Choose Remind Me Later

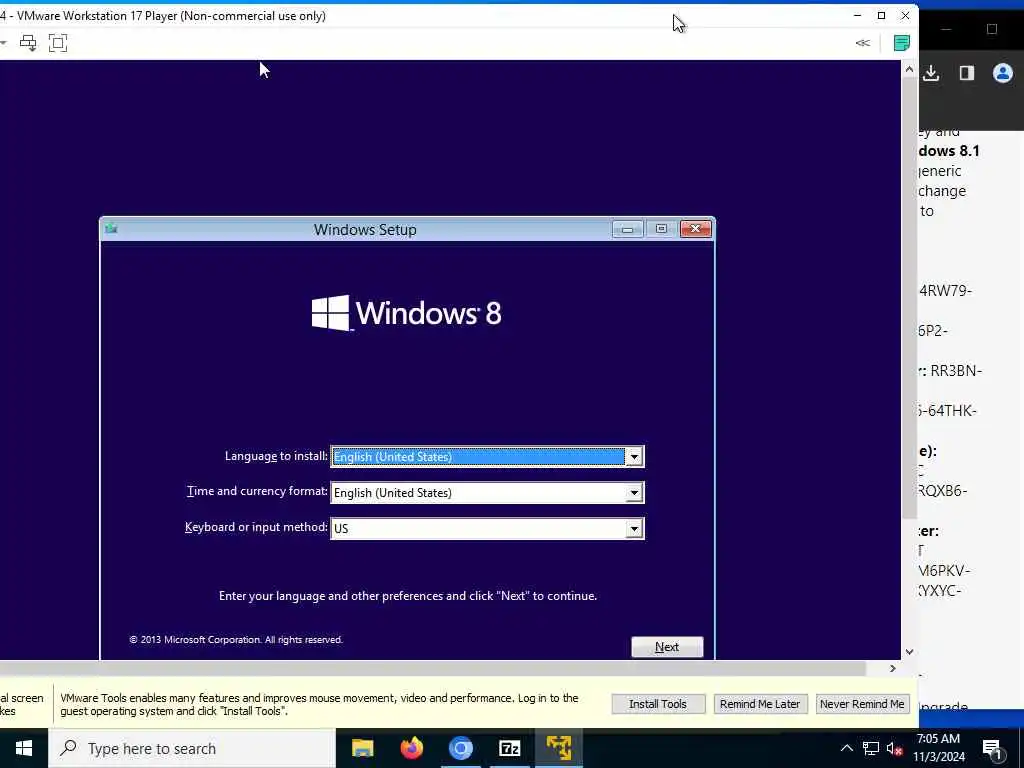pos(760,704)
